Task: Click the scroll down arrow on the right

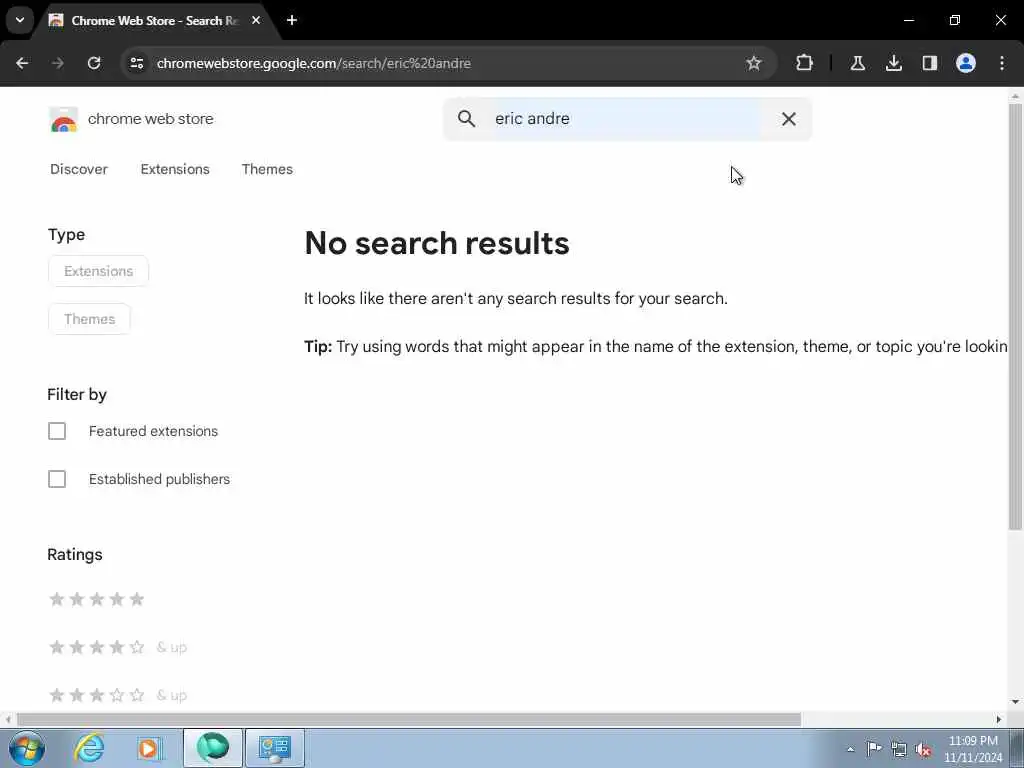Action: click(x=1015, y=702)
